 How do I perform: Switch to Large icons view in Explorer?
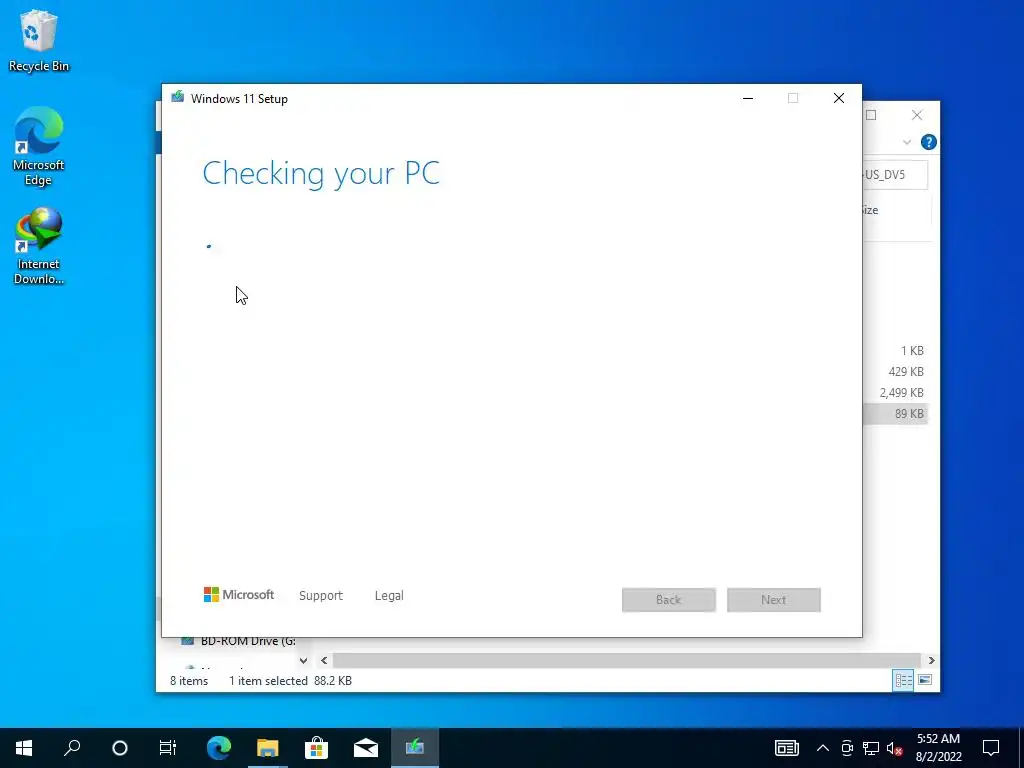coord(925,680)
